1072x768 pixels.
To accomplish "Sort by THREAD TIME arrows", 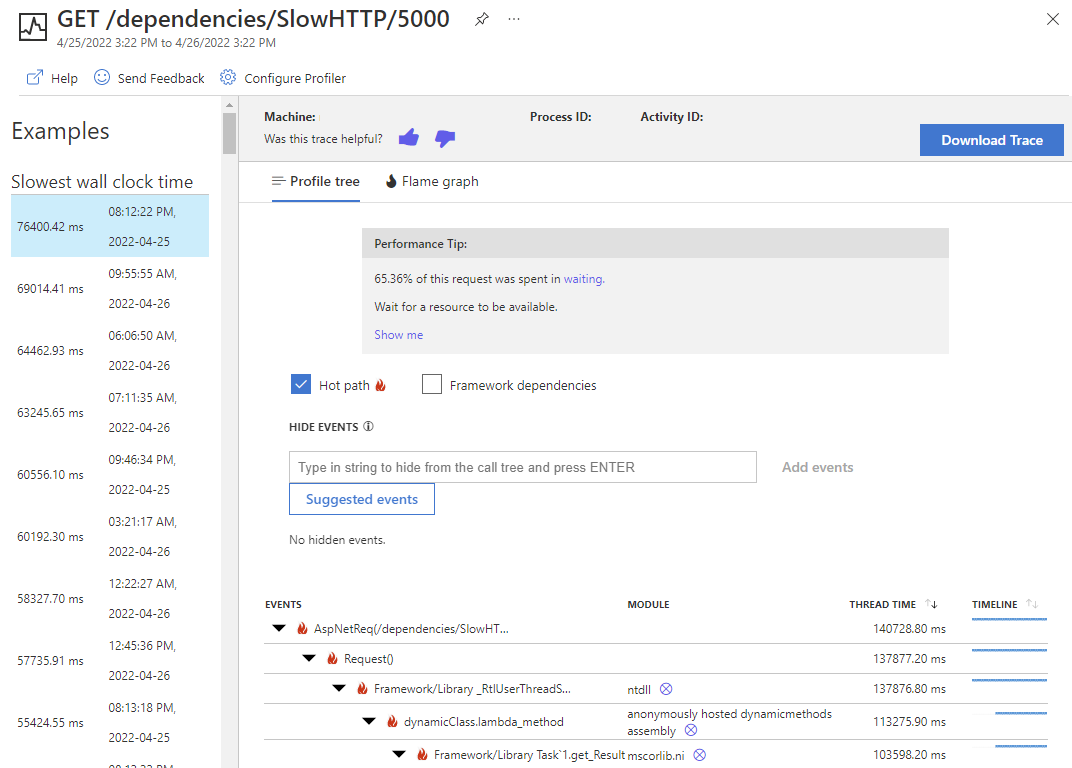I will click(931, 604).
